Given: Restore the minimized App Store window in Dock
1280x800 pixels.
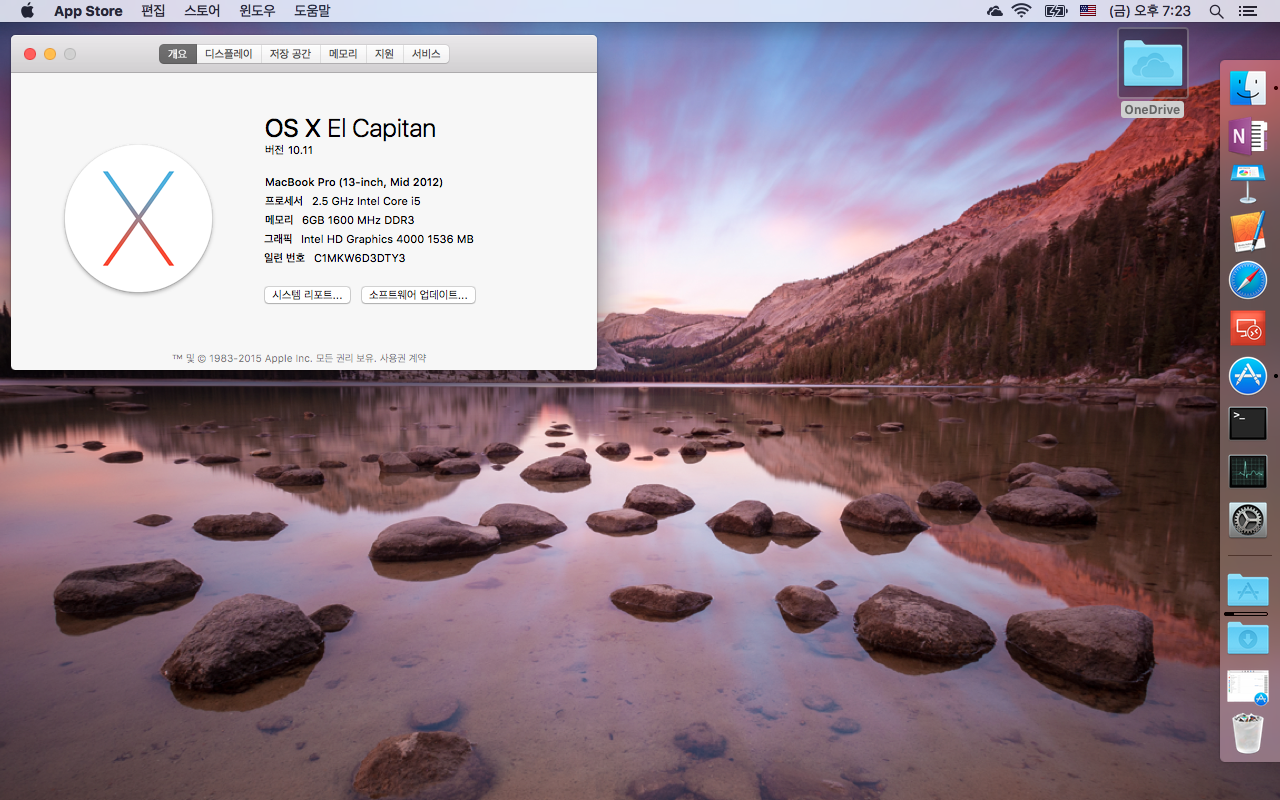Looking at the screenshot, I should coord(1248,686).
